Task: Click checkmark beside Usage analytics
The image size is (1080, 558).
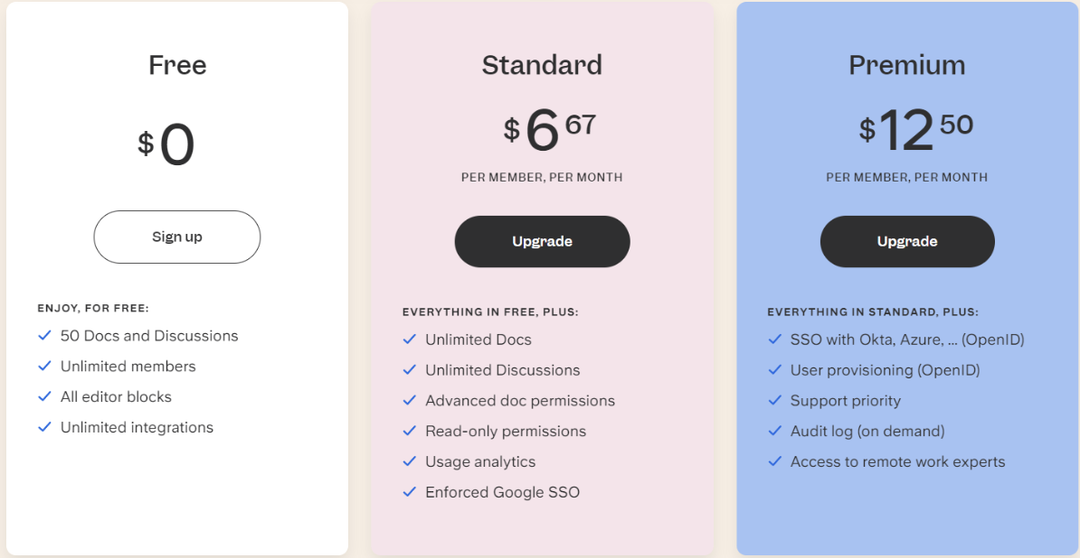Action: (x=410, y=462)
